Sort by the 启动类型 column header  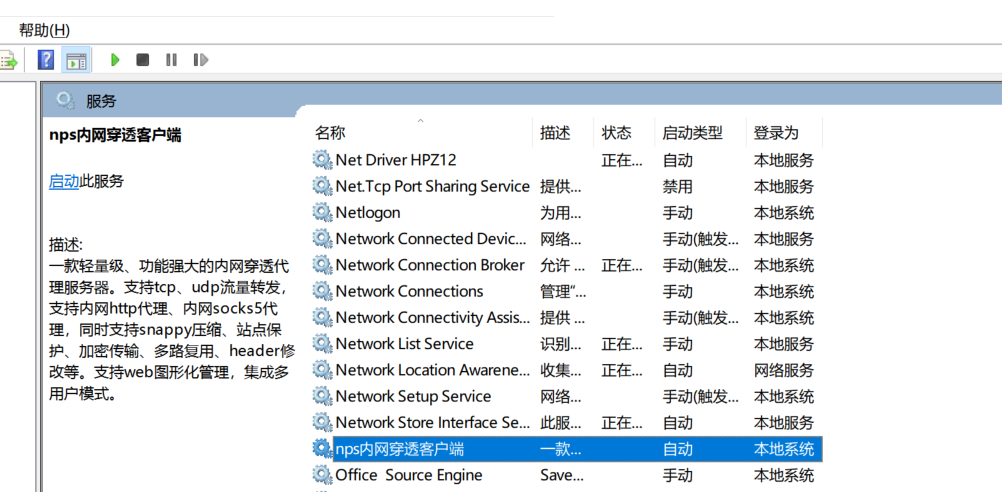(692, 133)
